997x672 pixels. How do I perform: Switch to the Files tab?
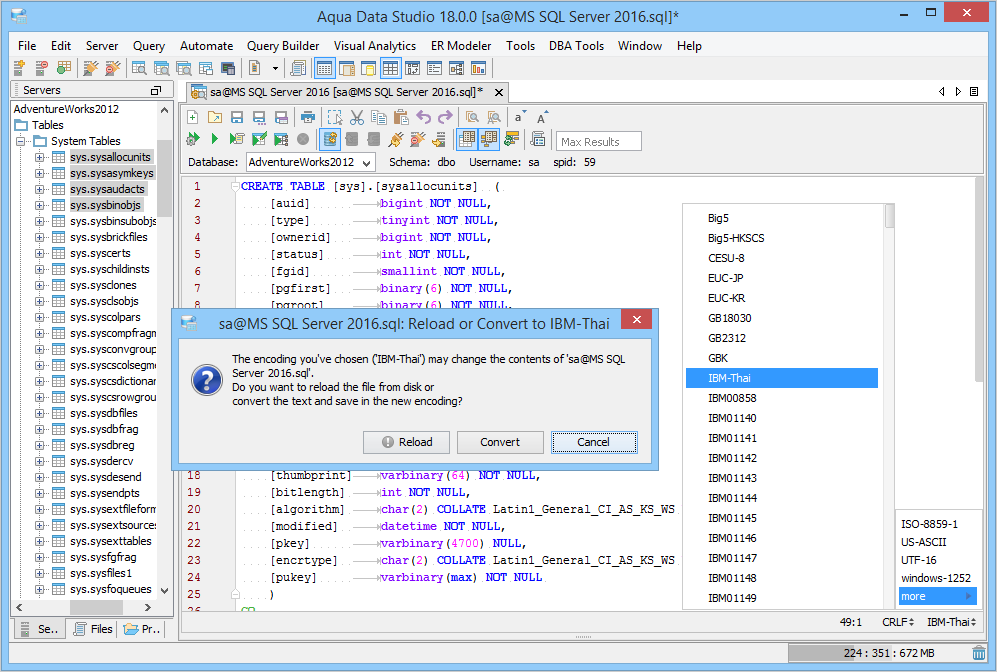92,629
